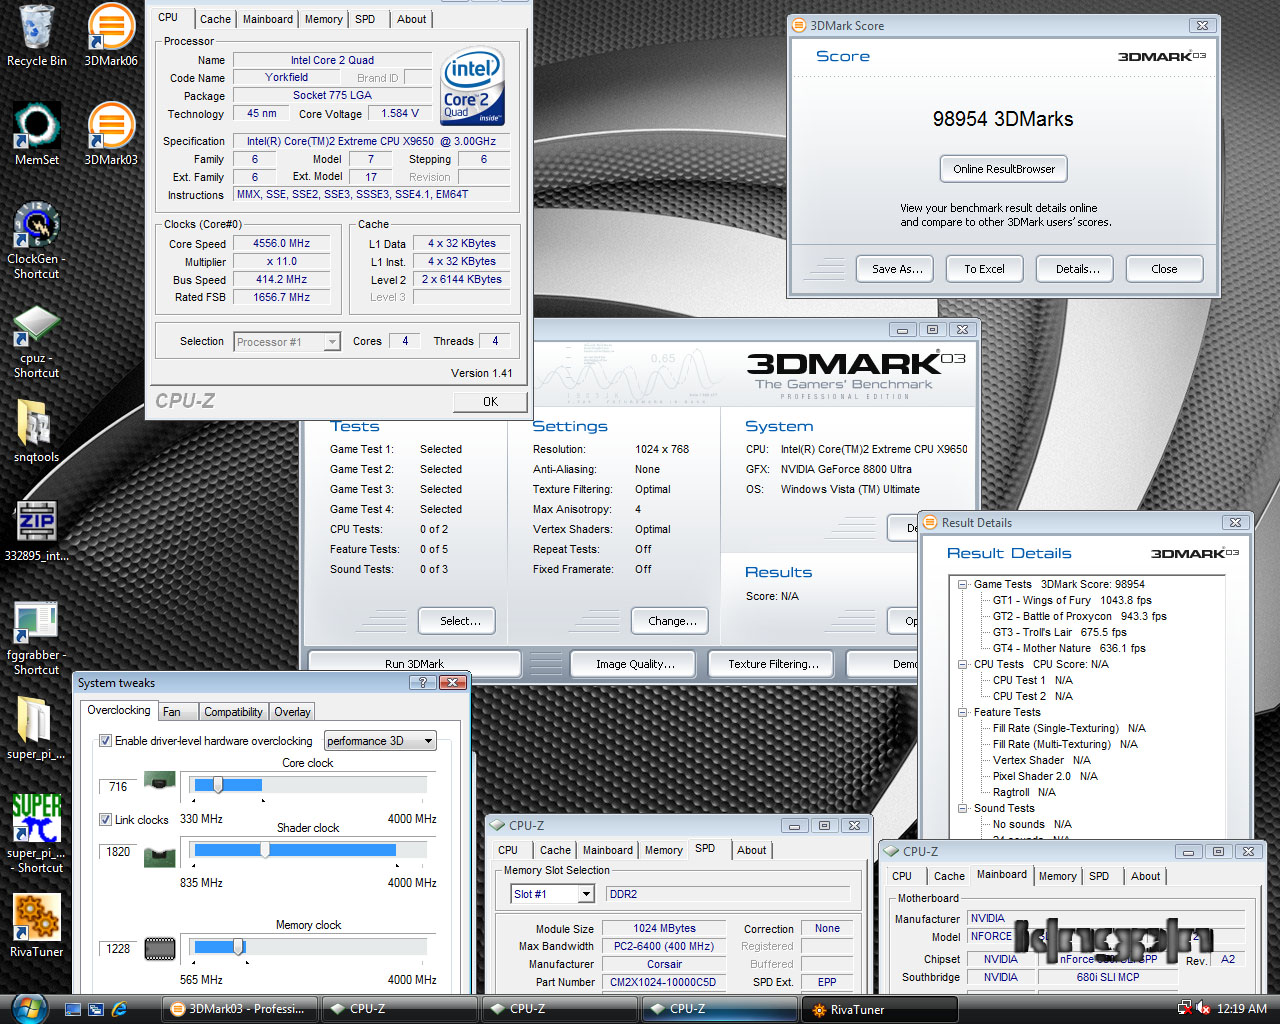This screenshot has width=1280, height=1024.
Task: Collapse the Feature Tests tree node
Action: click(962, 712)
